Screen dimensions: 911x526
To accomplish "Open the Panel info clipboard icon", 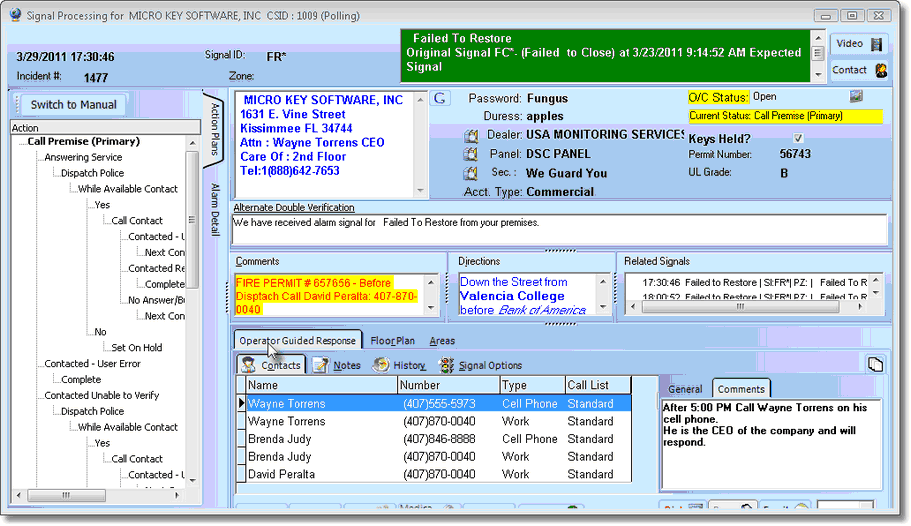I will point(471,155).
